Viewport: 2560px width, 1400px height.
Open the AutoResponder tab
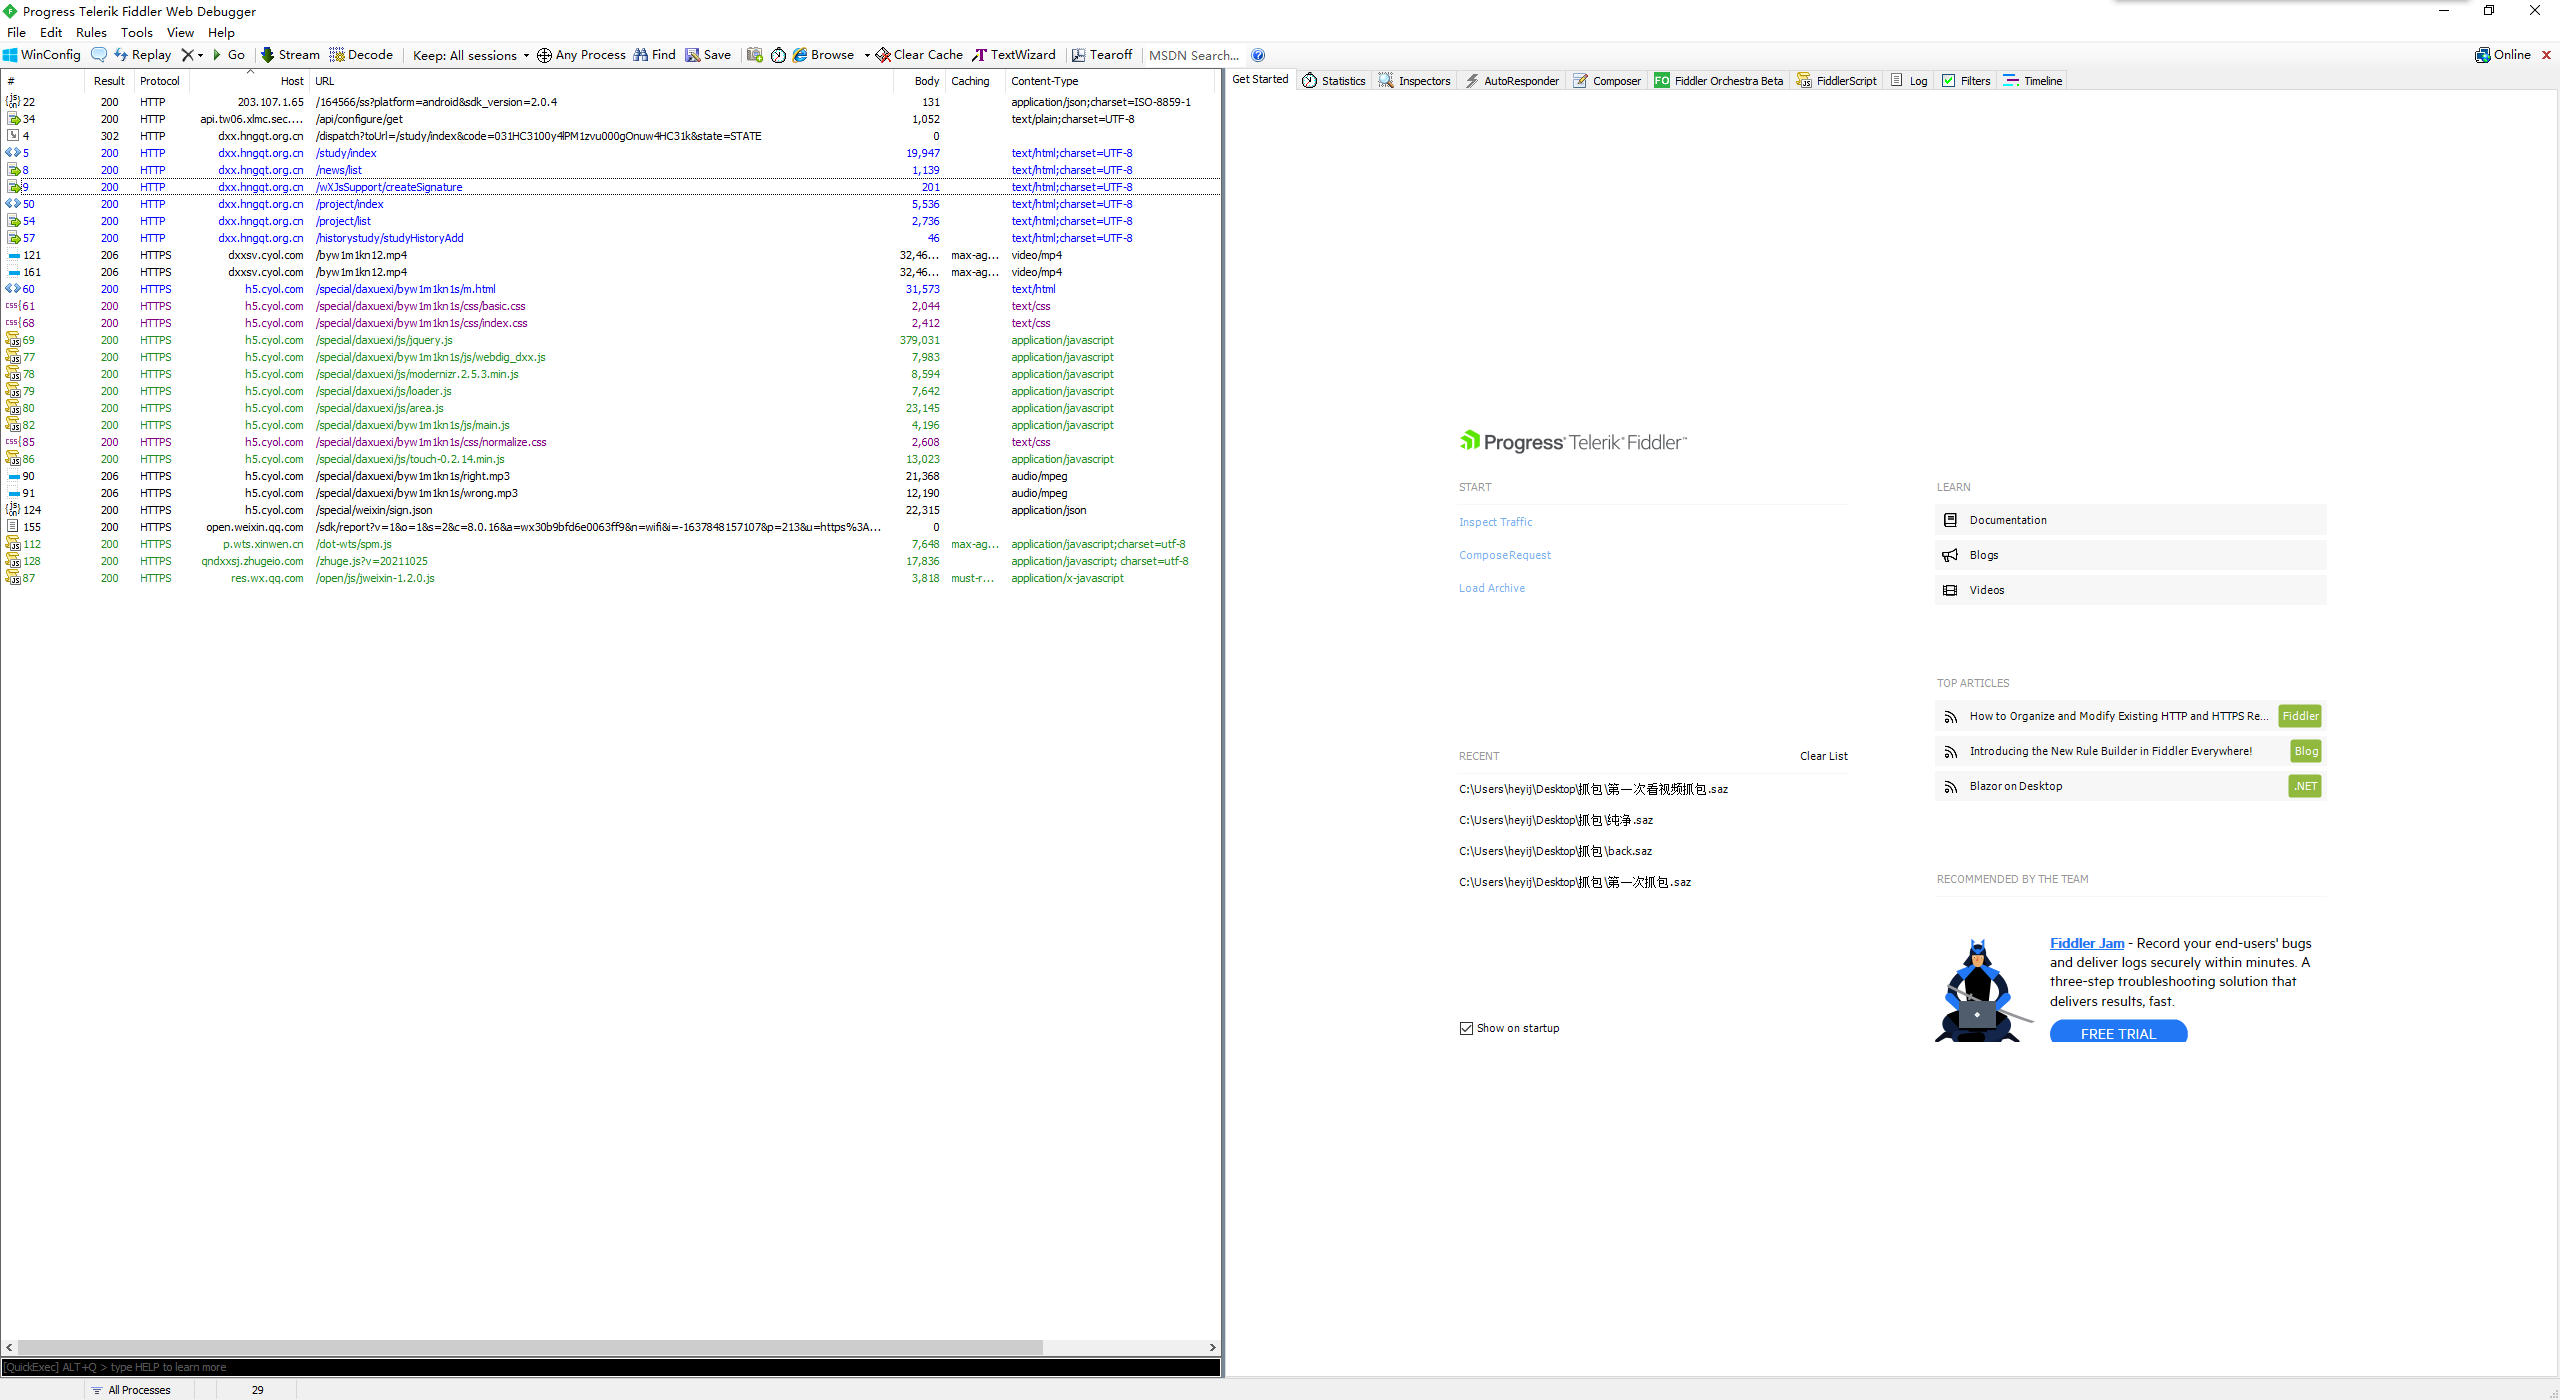click(x=1512, y=81)
